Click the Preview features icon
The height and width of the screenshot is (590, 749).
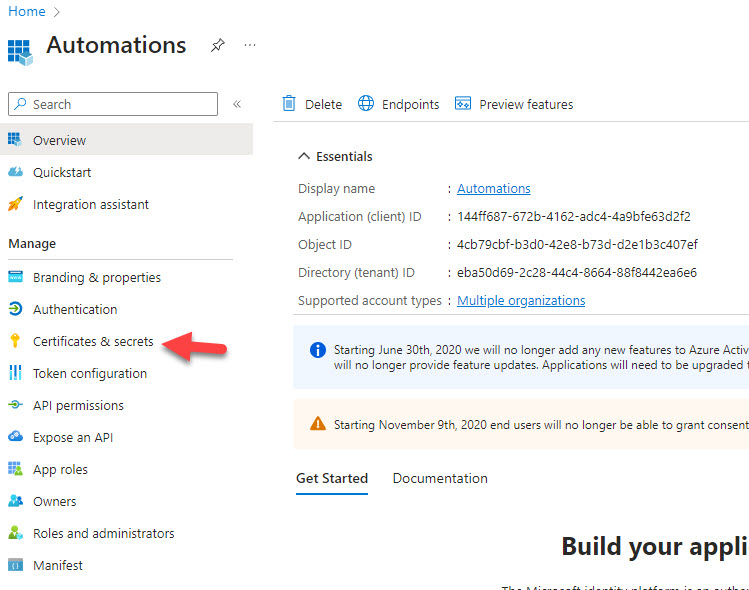[463, 104]
